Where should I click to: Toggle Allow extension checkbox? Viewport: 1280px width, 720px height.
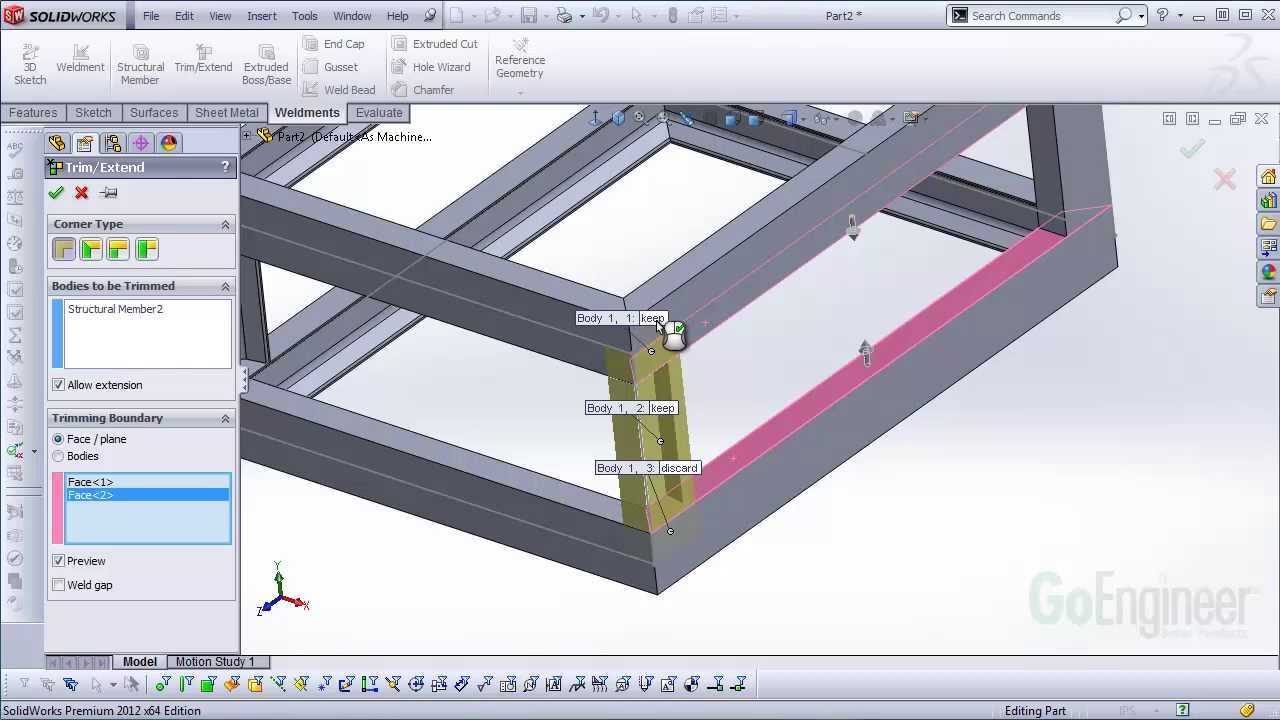tap(58, 385)
